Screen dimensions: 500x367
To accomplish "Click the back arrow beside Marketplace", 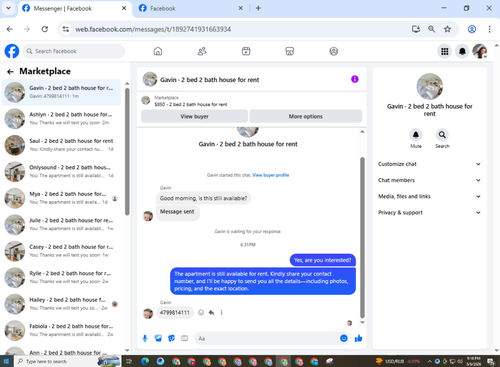I will tap(10, 71).
